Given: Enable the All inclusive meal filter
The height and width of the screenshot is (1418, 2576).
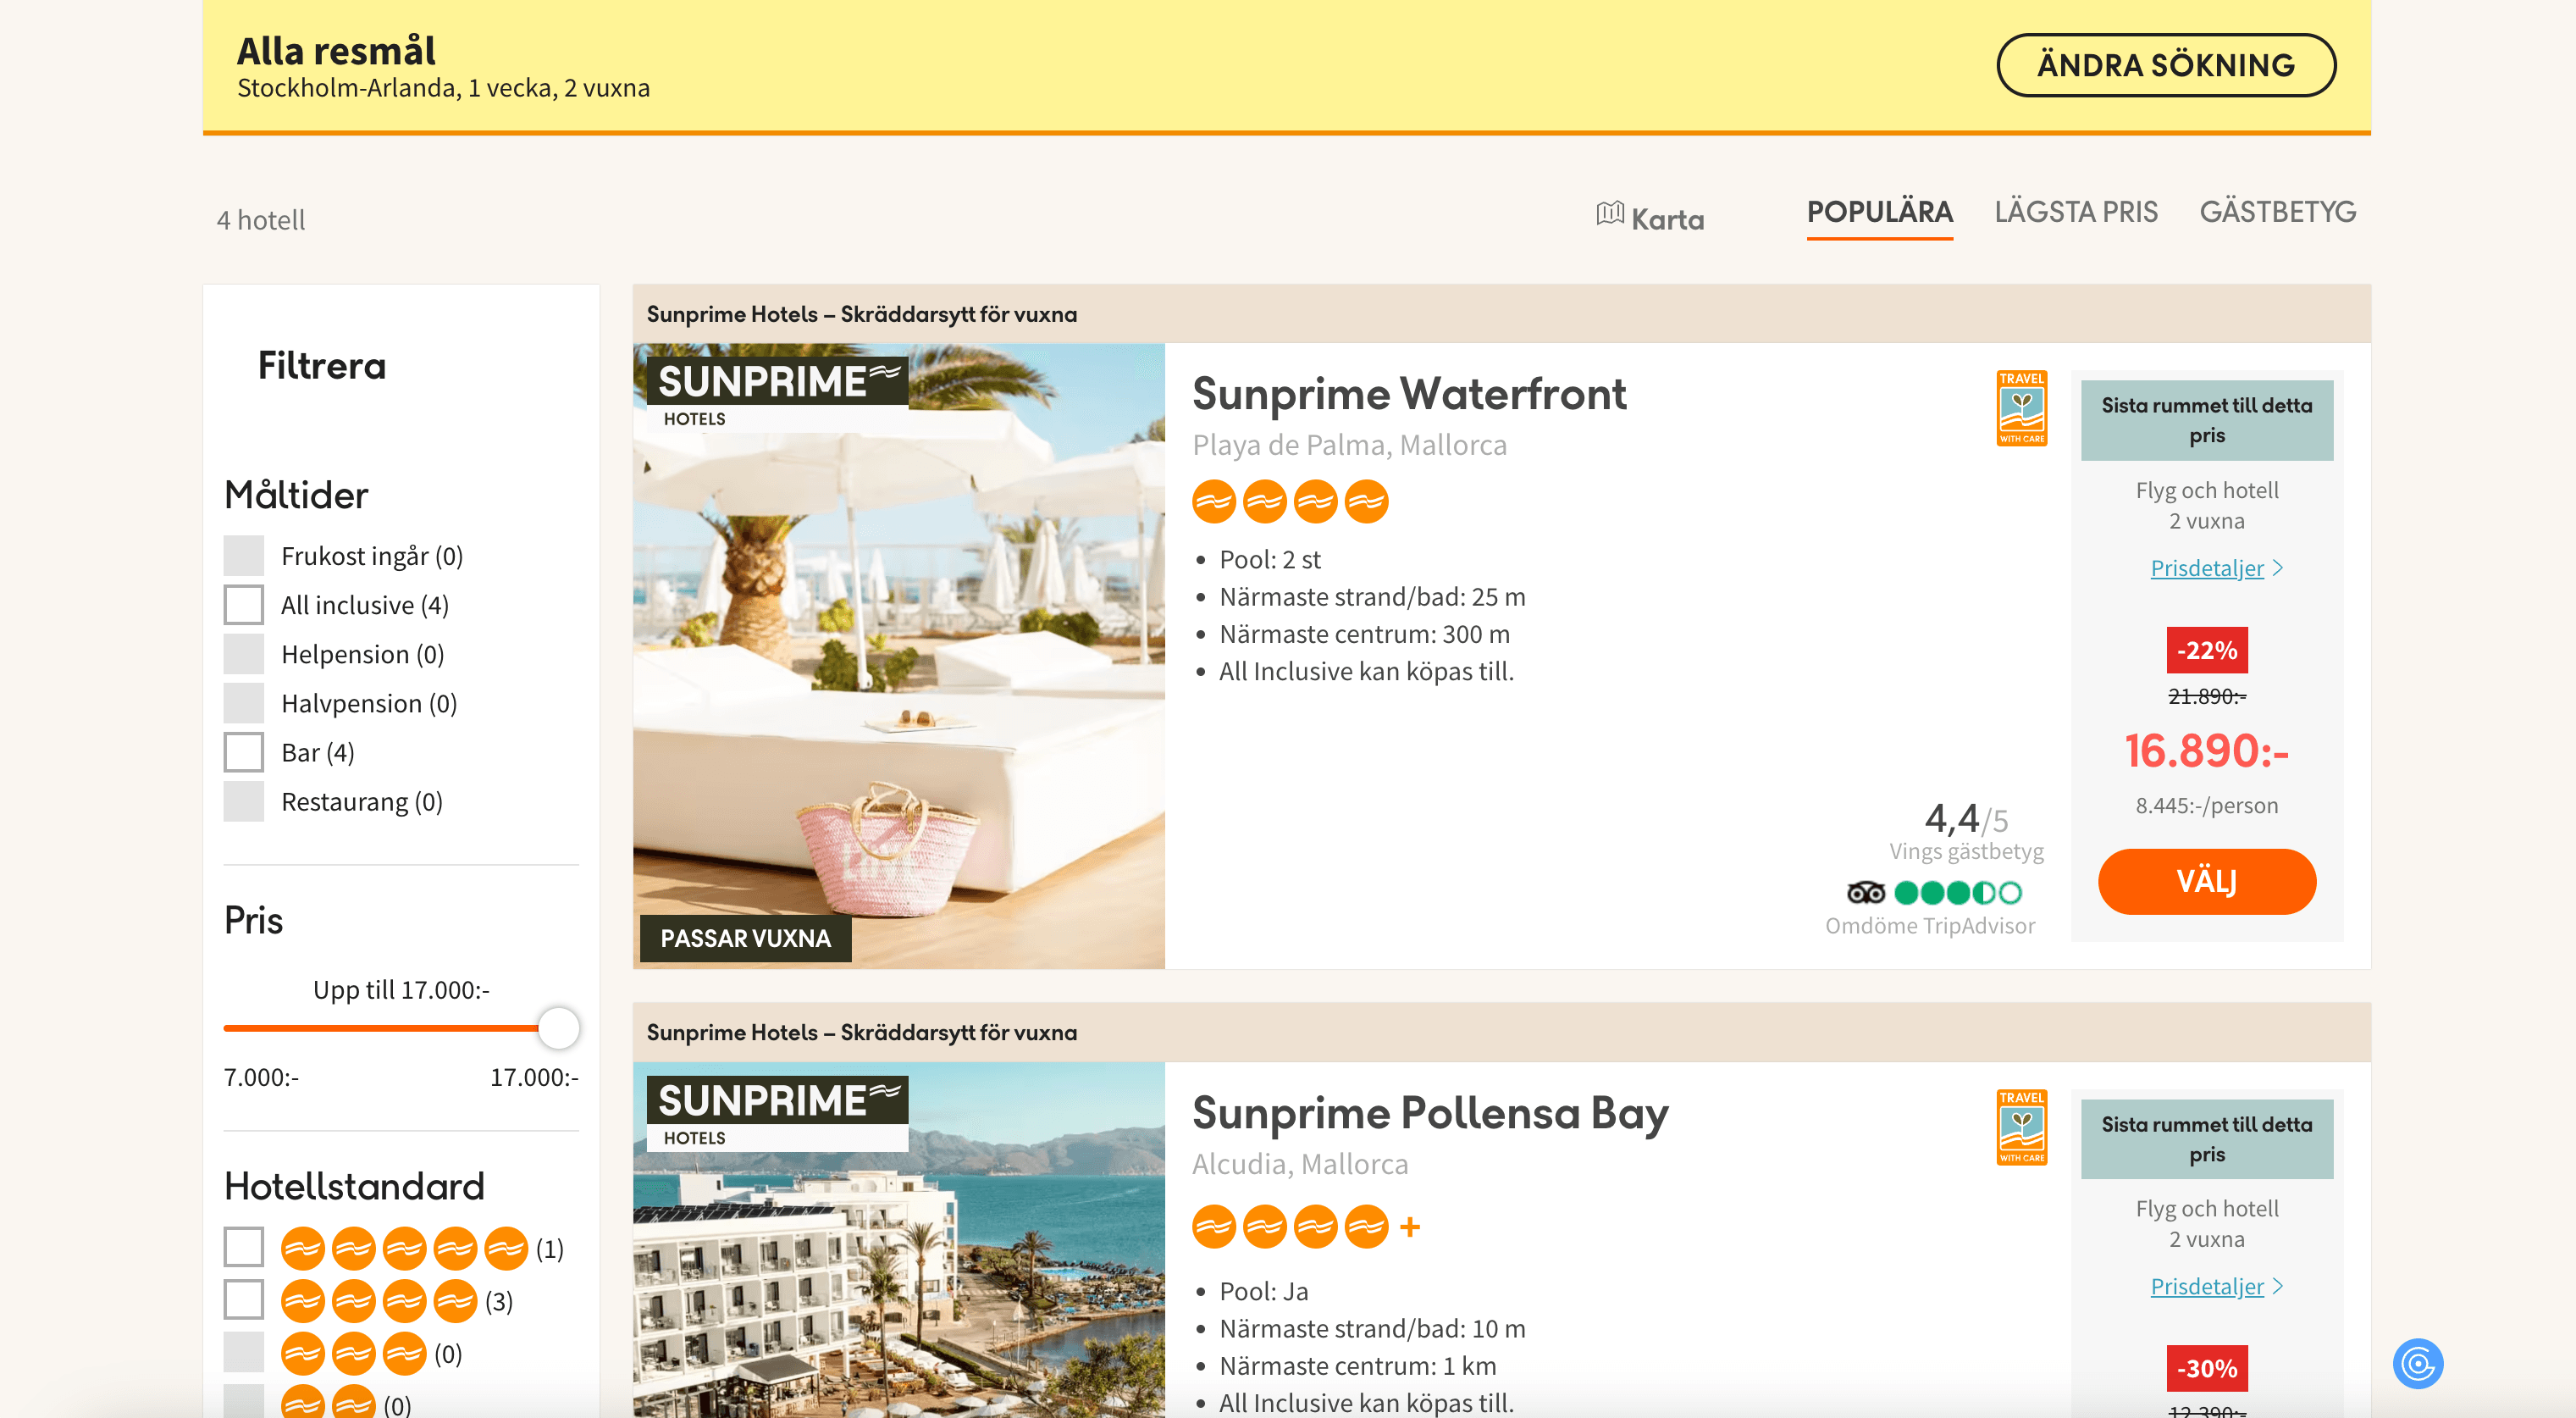Looking at the screenshot, I should pos(244,605).
